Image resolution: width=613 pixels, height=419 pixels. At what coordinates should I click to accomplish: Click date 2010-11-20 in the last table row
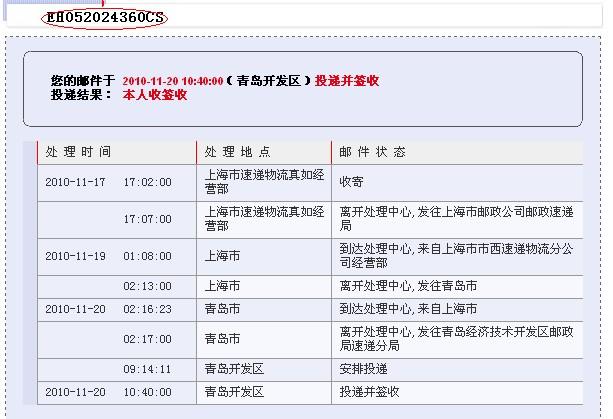click(75, 392)
